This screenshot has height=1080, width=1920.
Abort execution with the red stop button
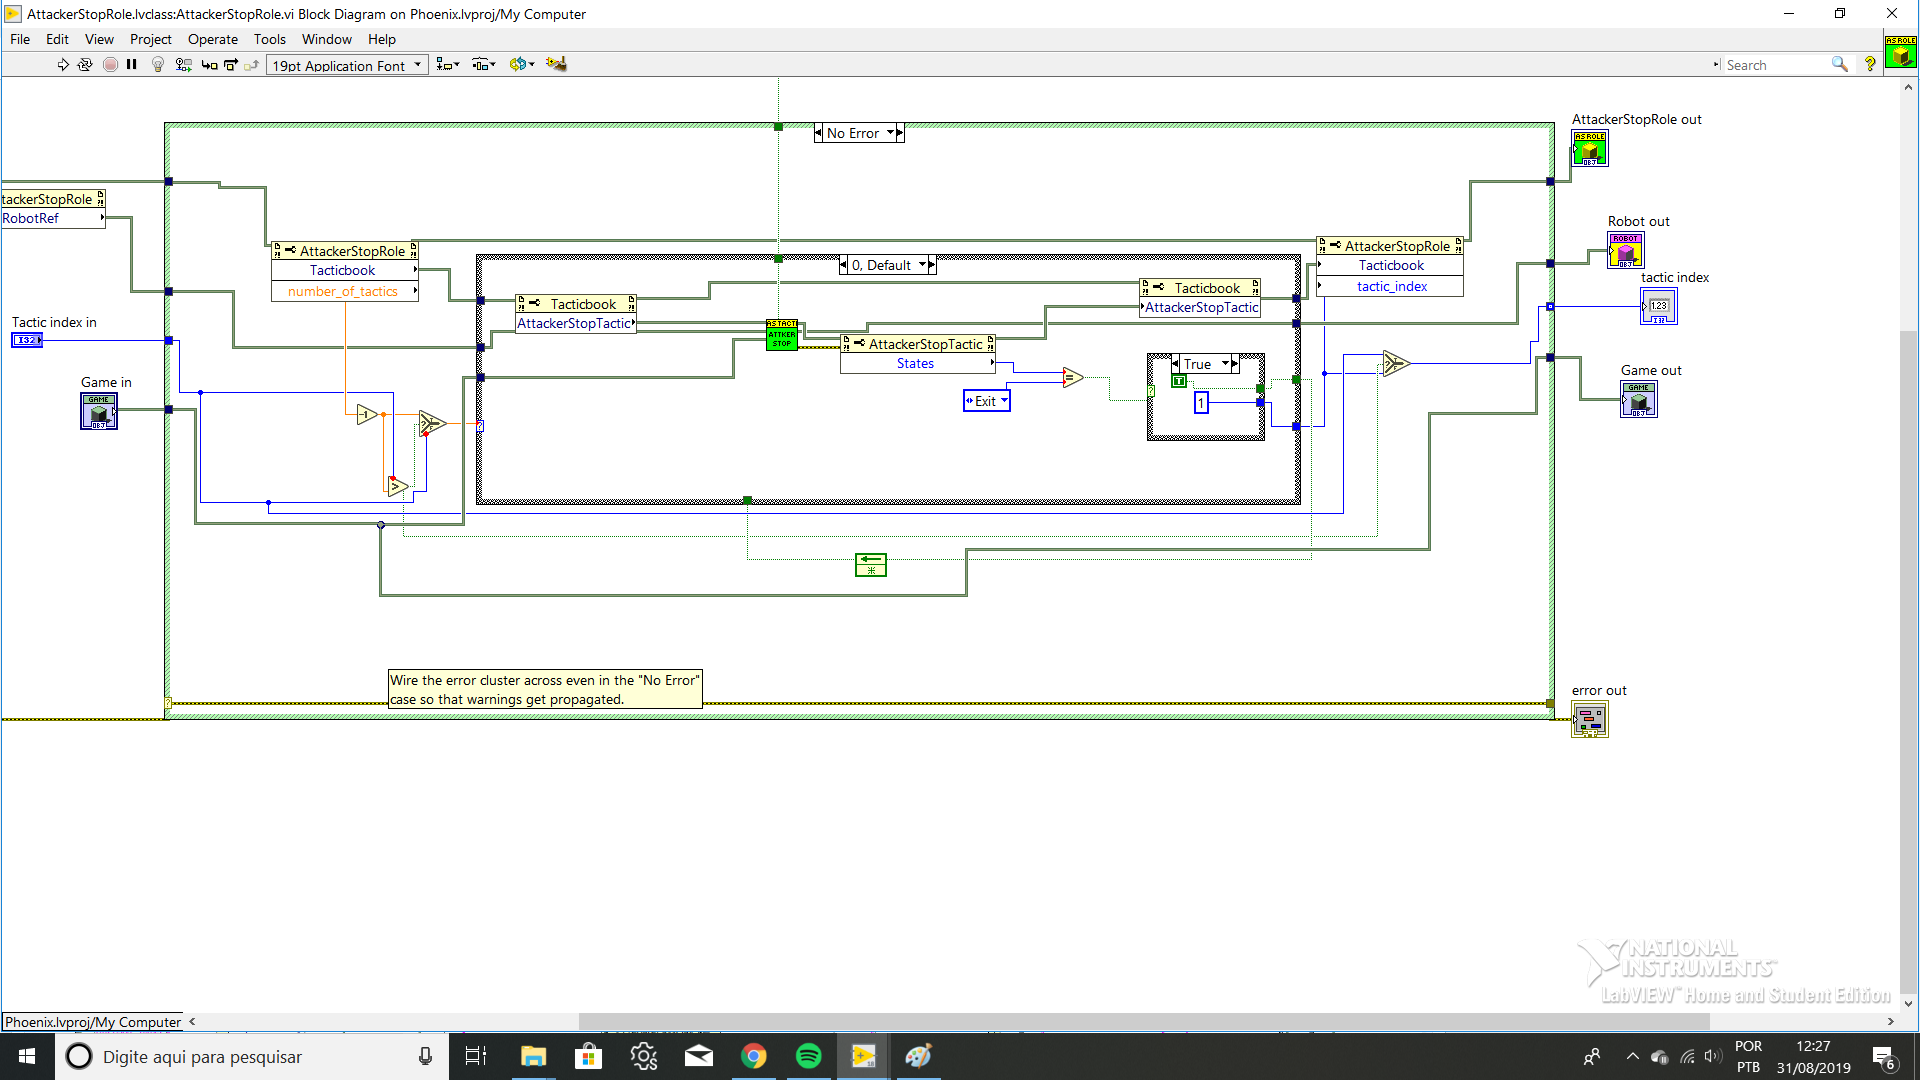pos(110,65)
